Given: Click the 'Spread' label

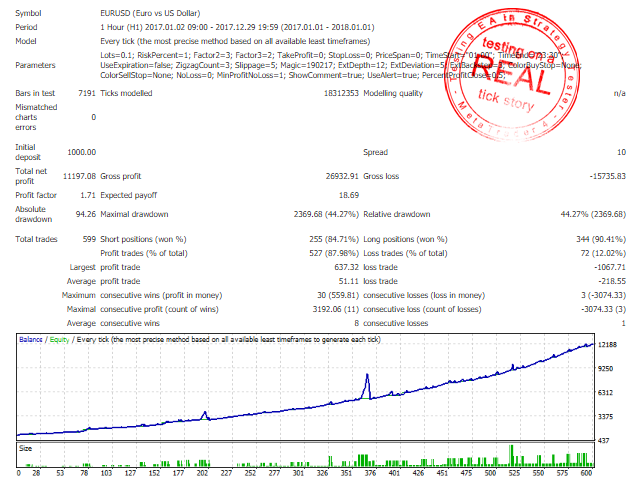Looking at the screenshot, I should pyautogui.click(x=376, y=152).
